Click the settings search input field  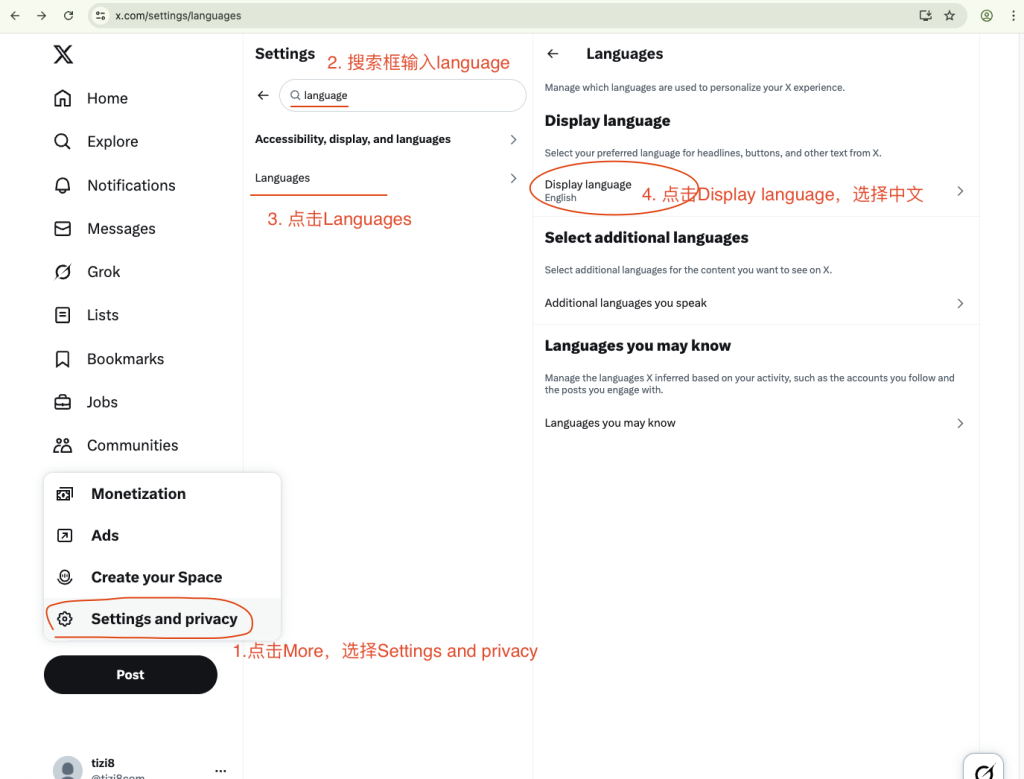[403, 95]
